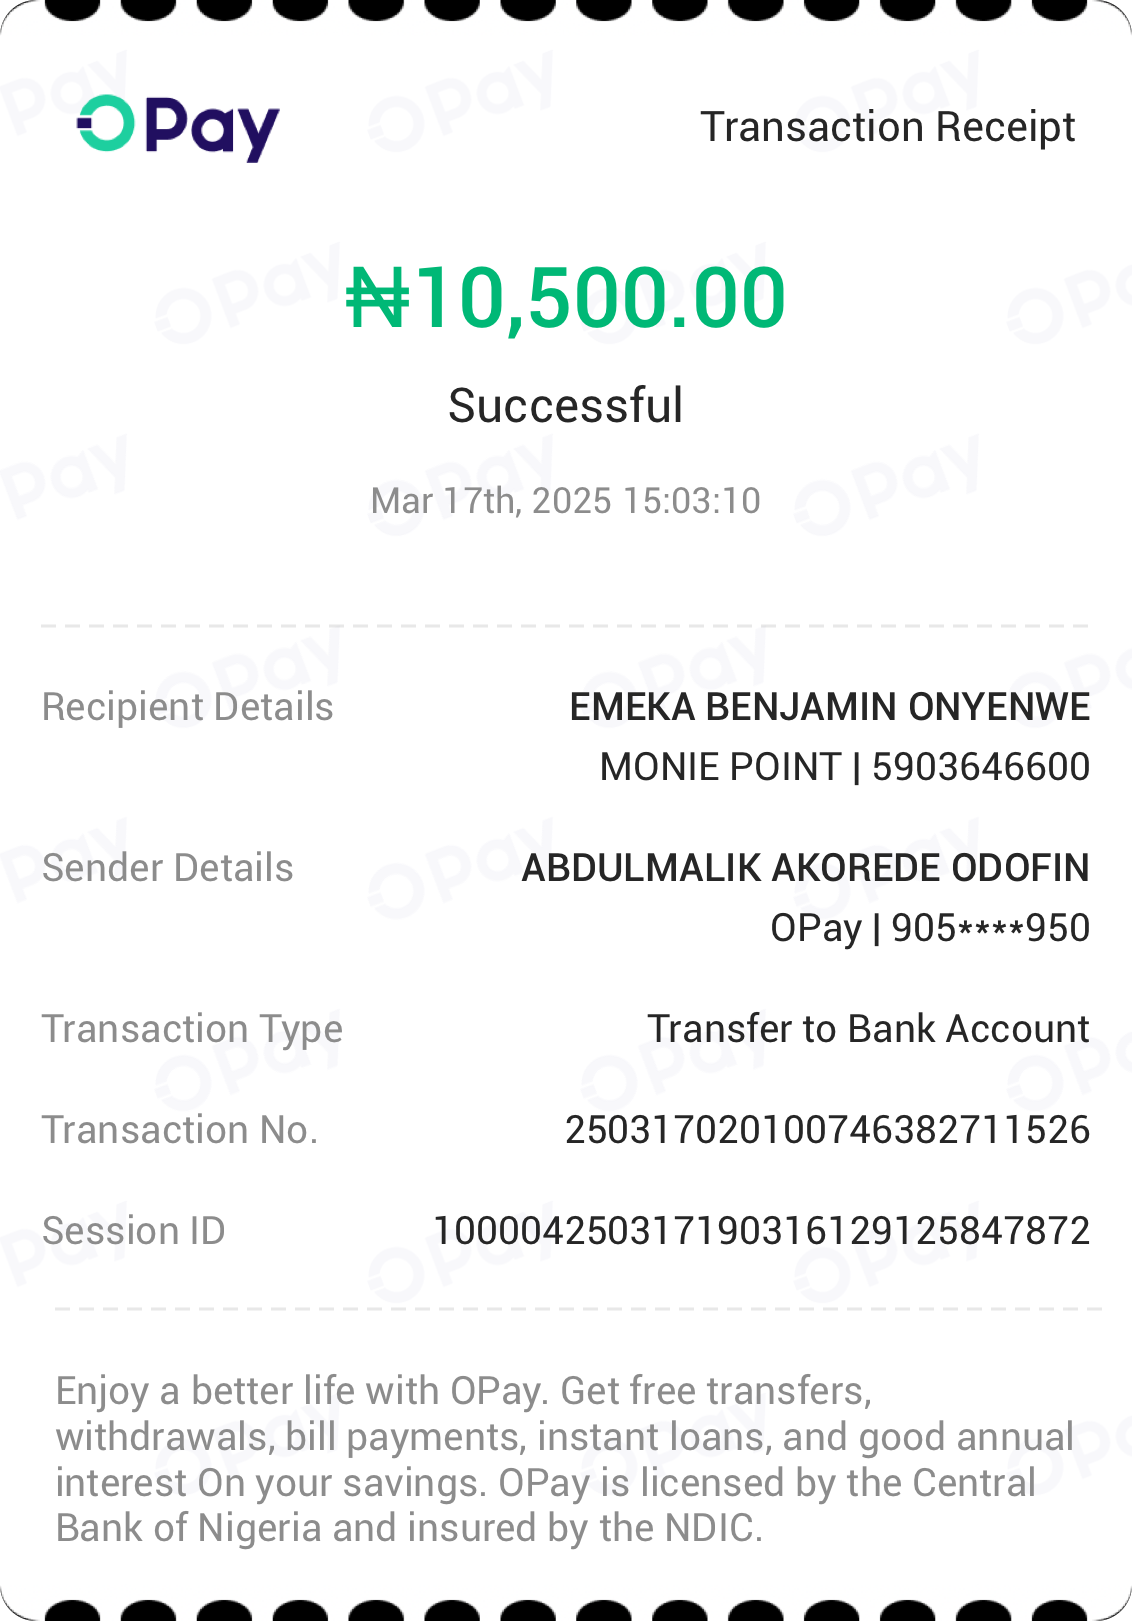Click the Transaction Type label

point(192,1029)
